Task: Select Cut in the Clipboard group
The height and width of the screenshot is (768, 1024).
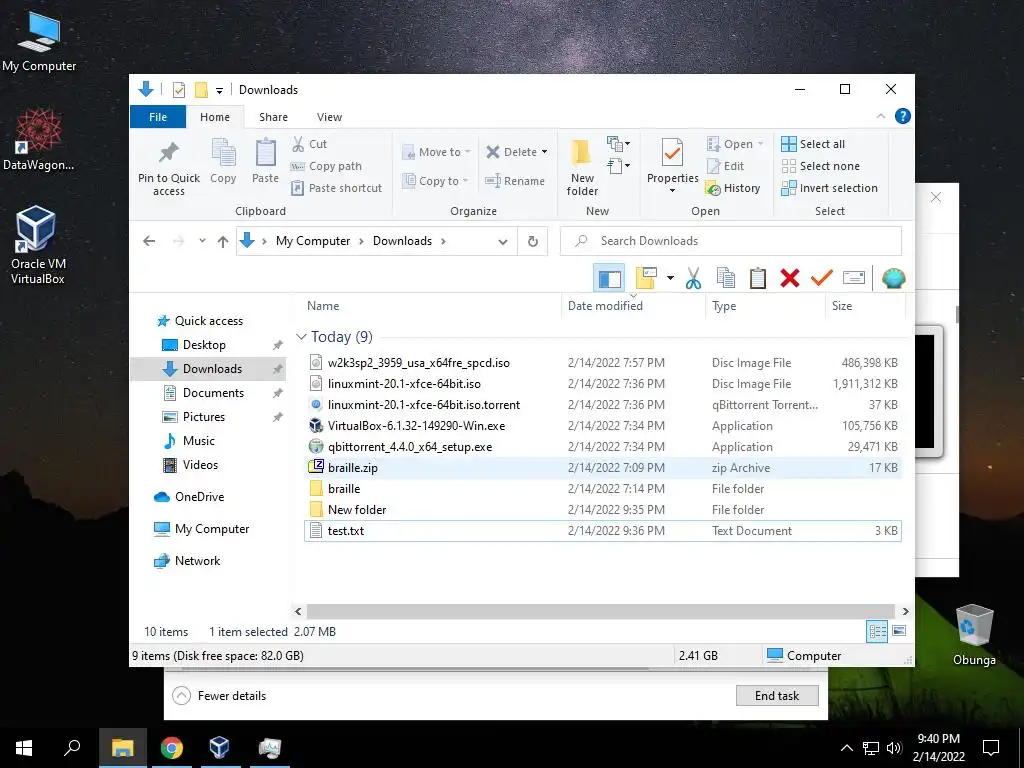Action: pos(310,144)
